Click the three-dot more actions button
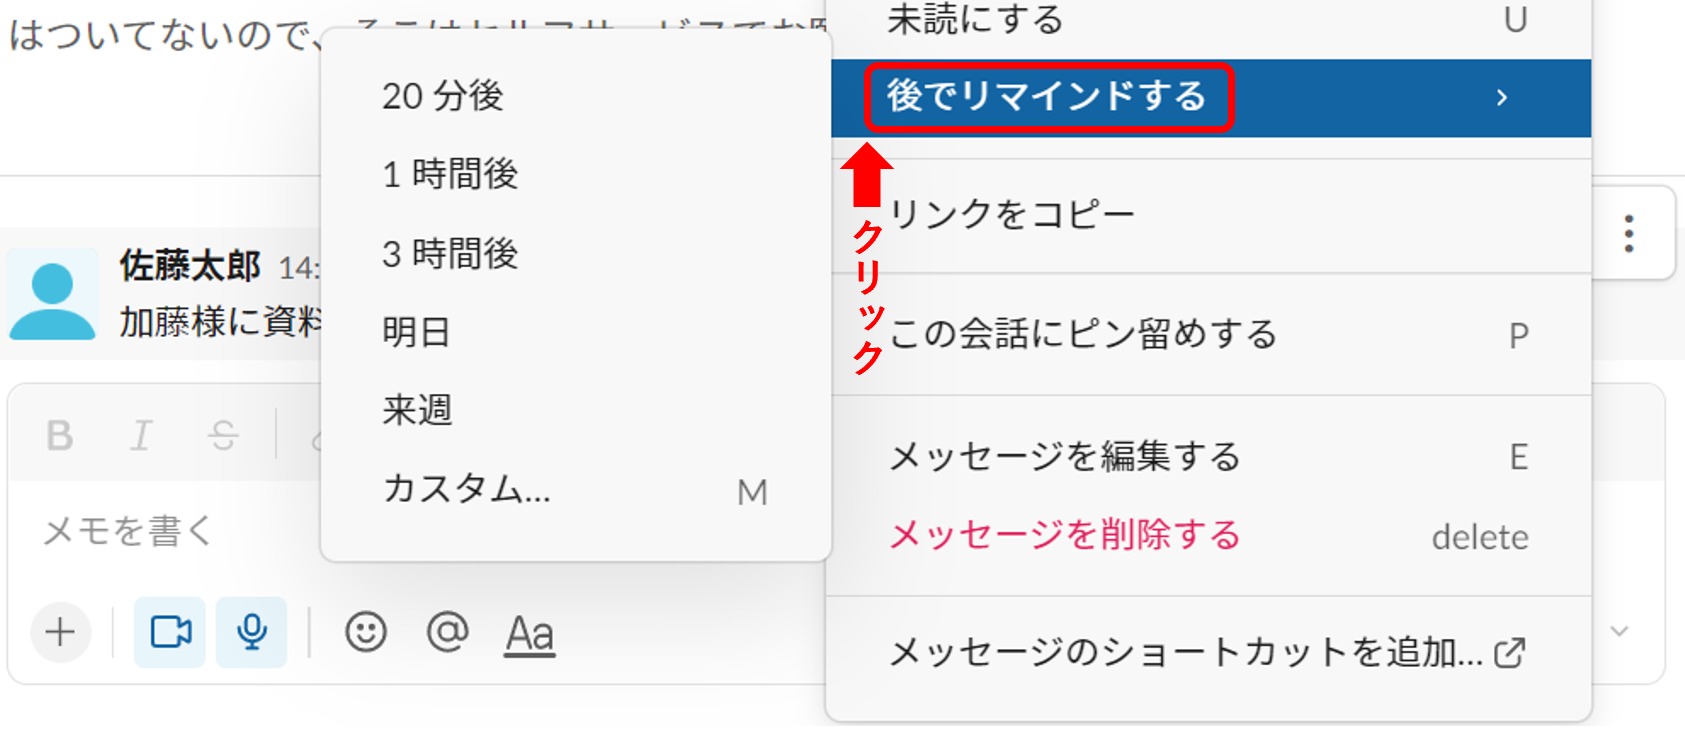 point(1629,234)
